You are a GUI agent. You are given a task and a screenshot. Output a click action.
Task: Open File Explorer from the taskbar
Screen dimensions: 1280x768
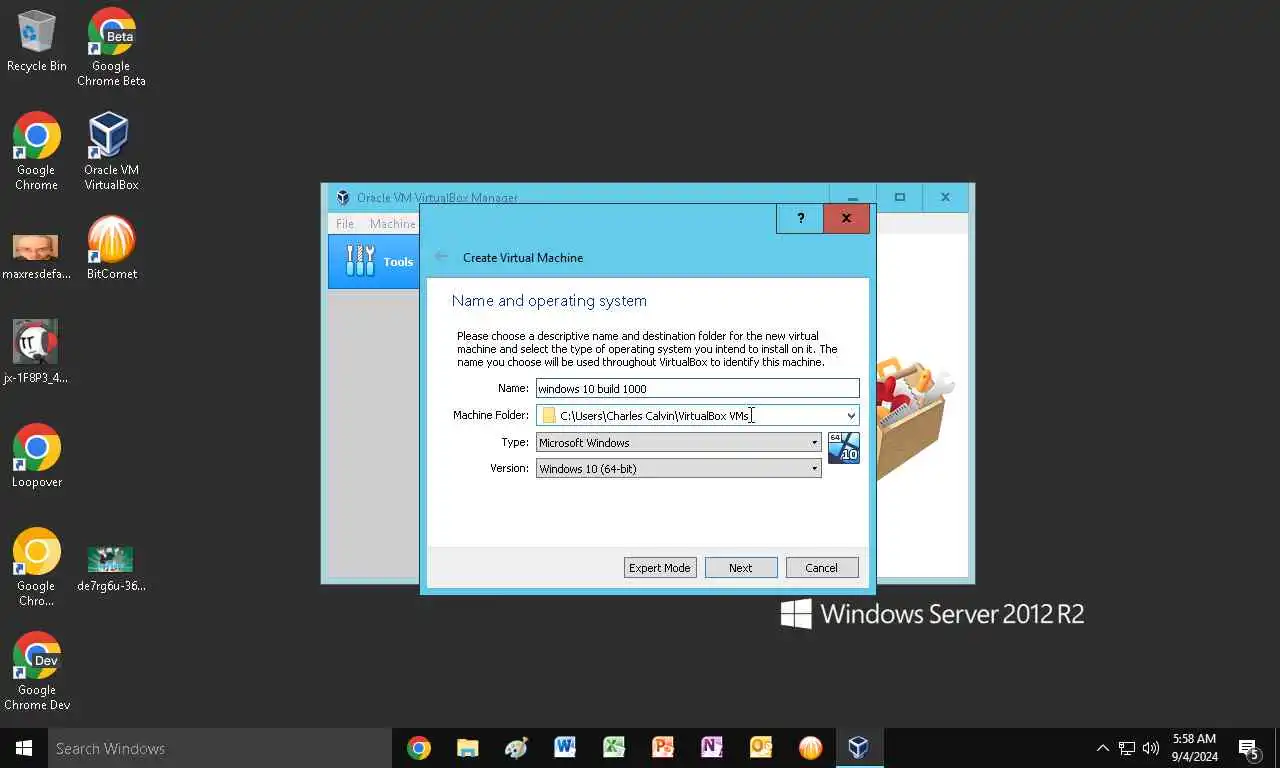[x=467, y=748]
